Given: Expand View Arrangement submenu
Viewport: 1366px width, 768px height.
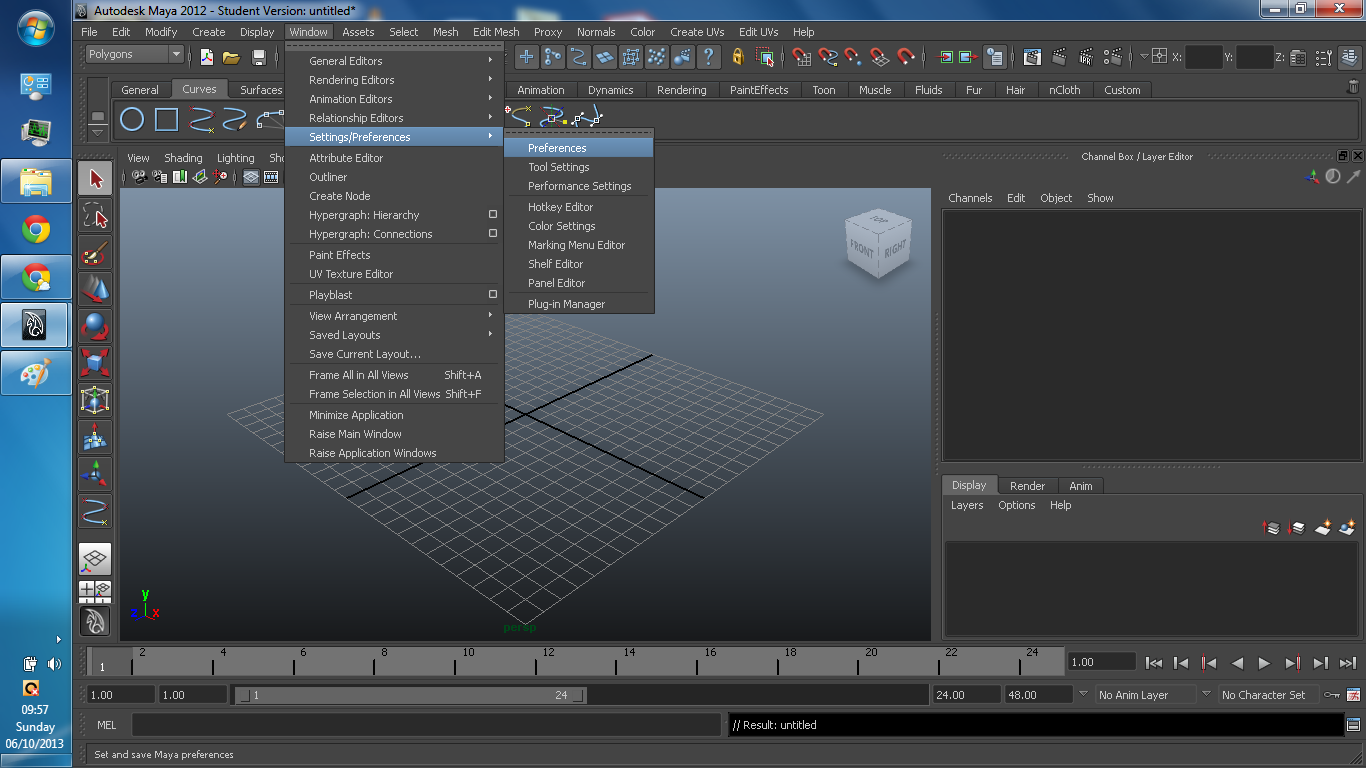Looking at the screenshot, I should (394, 316).
